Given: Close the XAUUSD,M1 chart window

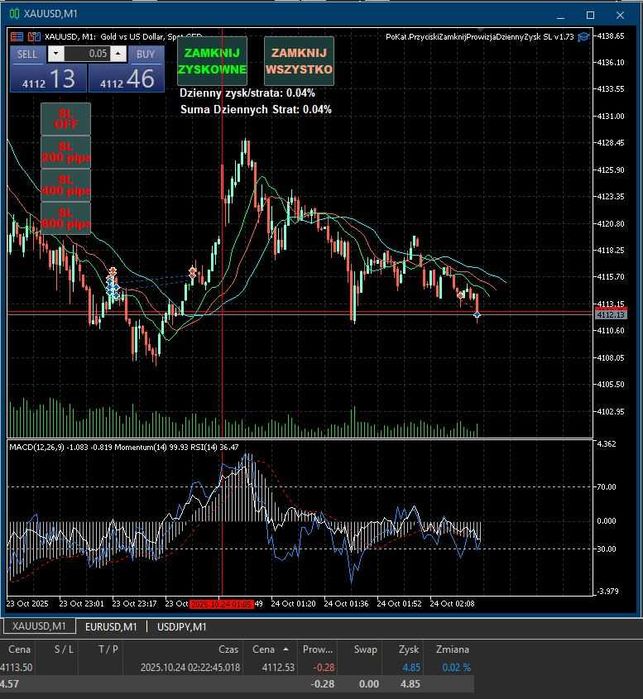Looking at the screenshot, I should 620,15.
